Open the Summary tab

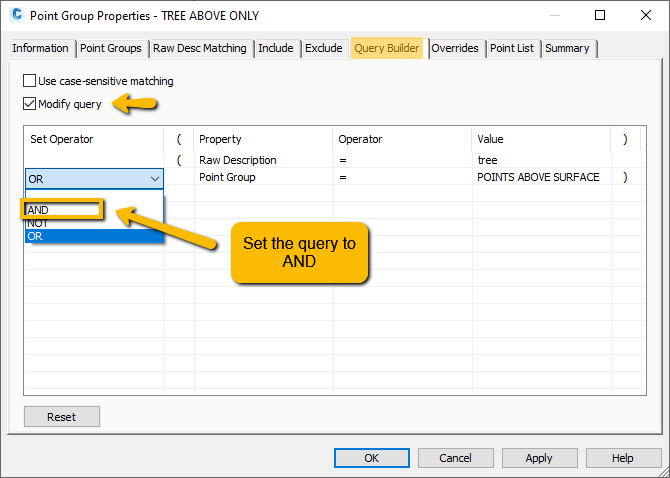567,48
